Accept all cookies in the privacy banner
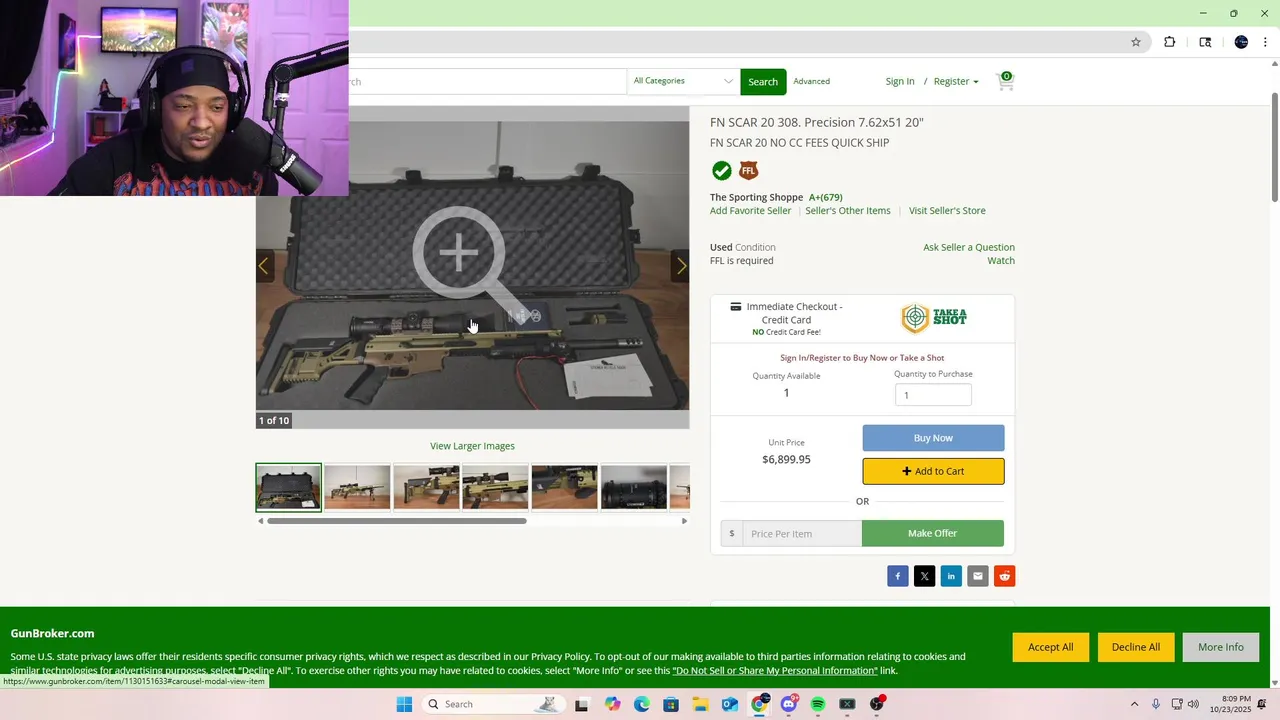 point(1050,647)
